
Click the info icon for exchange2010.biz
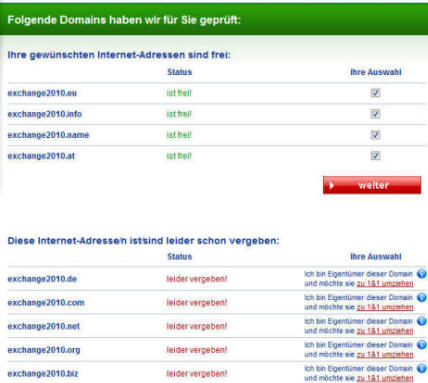pyautogui.click(x=422, y=368)
